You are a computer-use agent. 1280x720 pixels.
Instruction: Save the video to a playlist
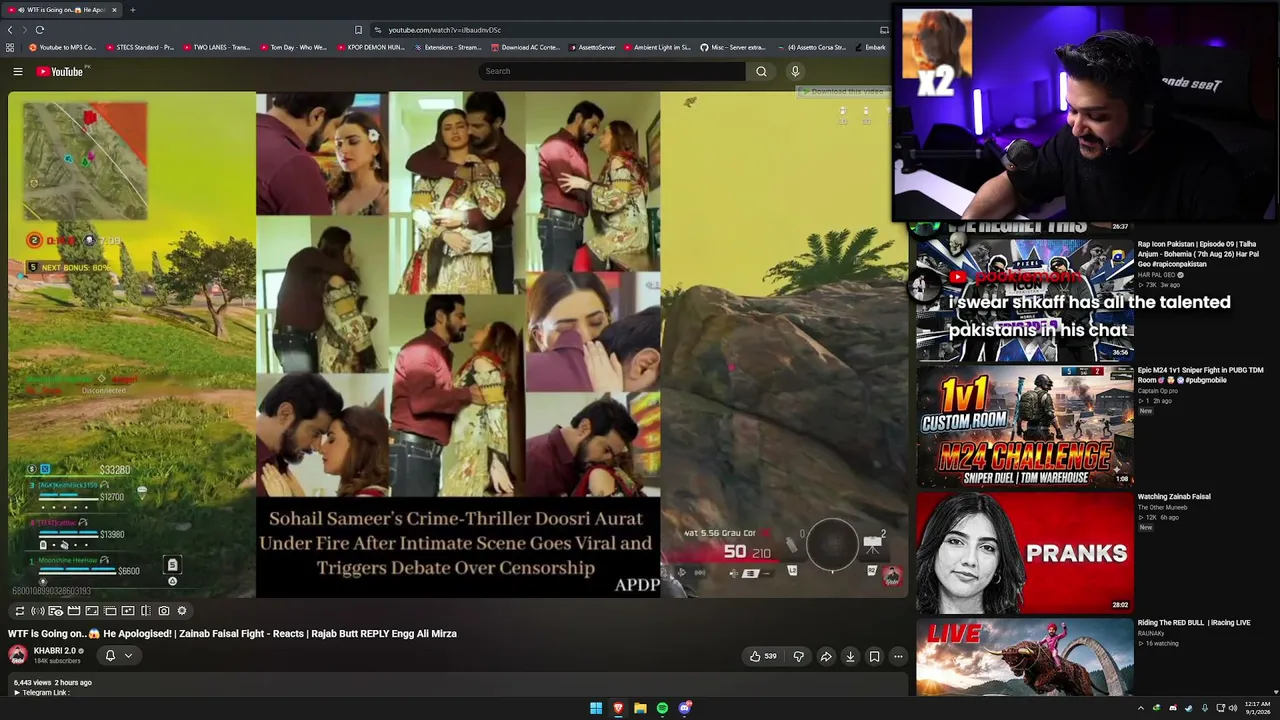coord(874,656)
